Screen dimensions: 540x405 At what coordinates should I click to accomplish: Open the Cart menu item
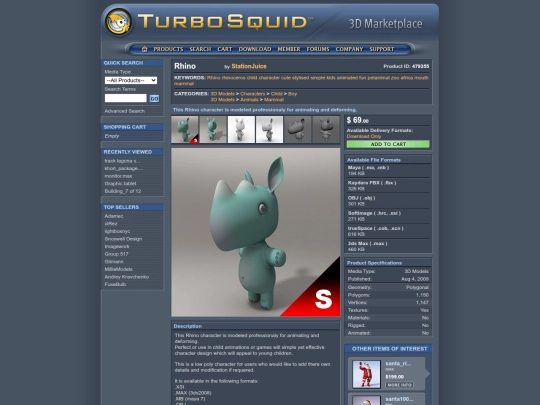coord(225,49)
